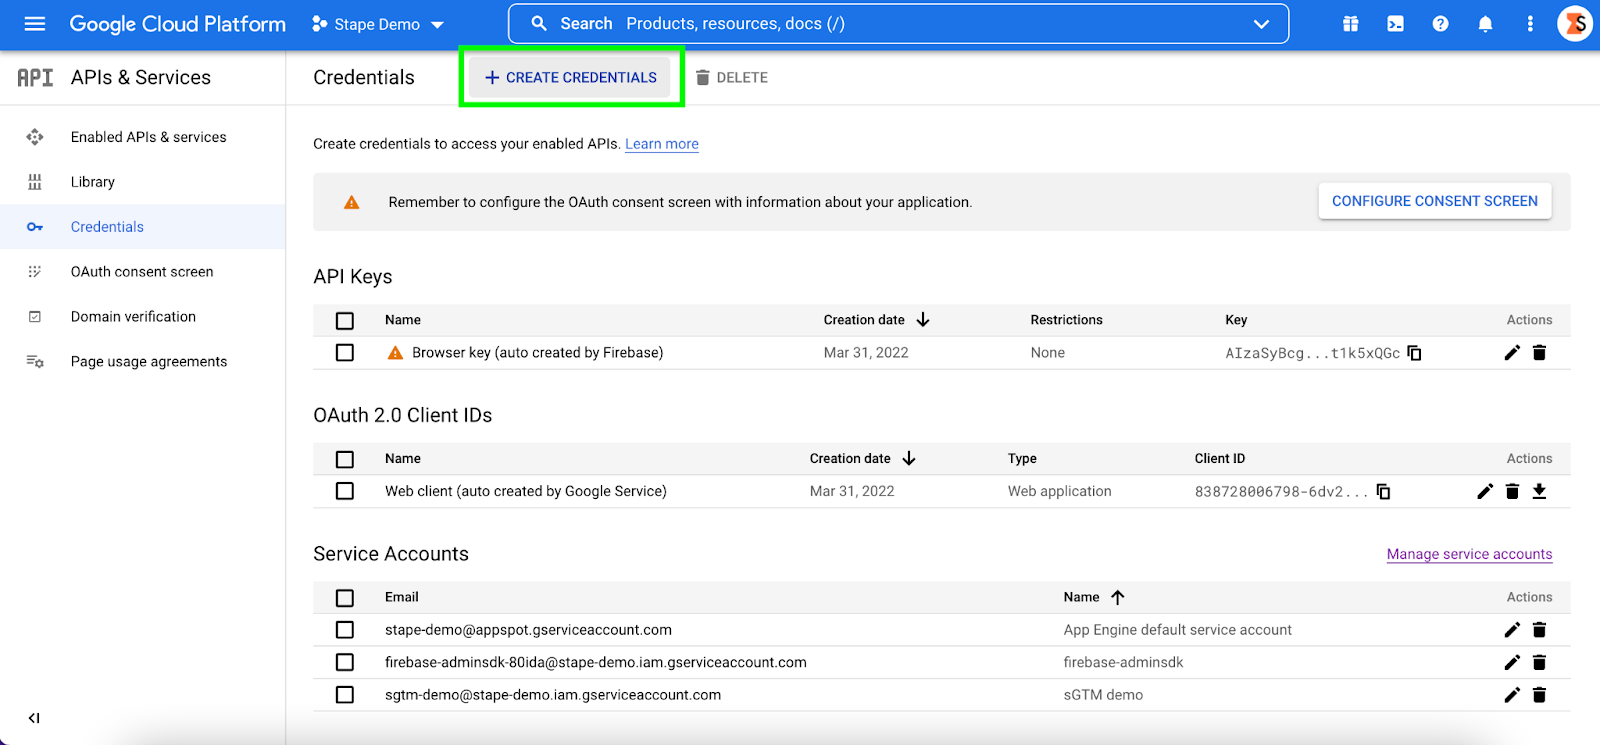
Task: Click the CREATE CREDENTIALS button
Action: pyautogui.click(x=571, y=77)
